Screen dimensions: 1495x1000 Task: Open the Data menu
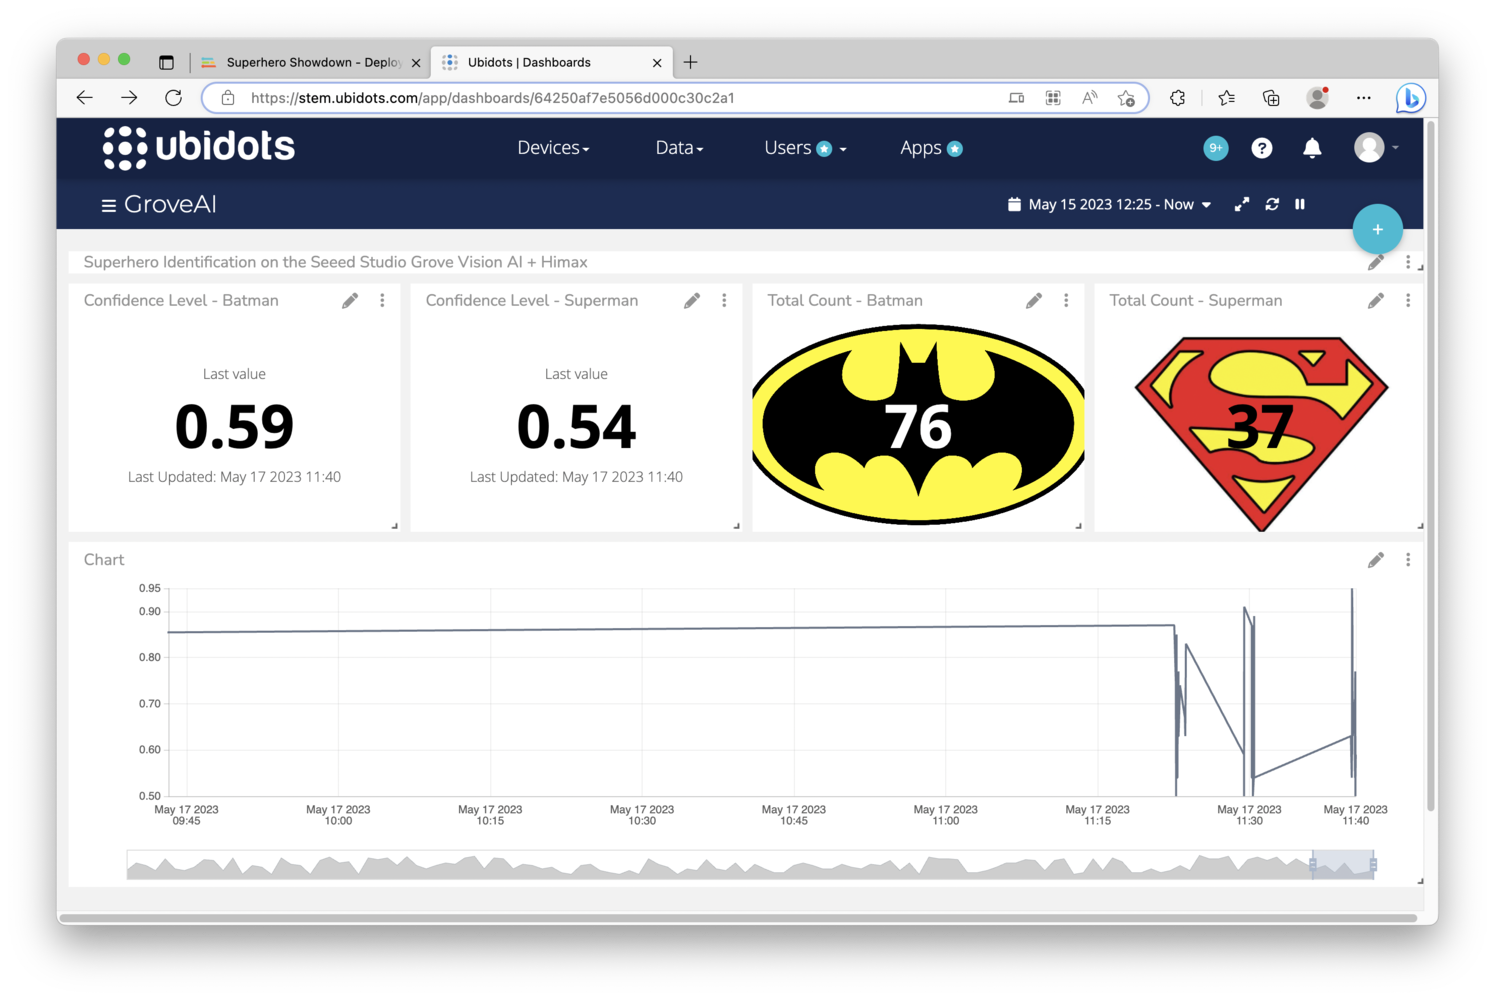pyautogui.click(x=679, y=148)
